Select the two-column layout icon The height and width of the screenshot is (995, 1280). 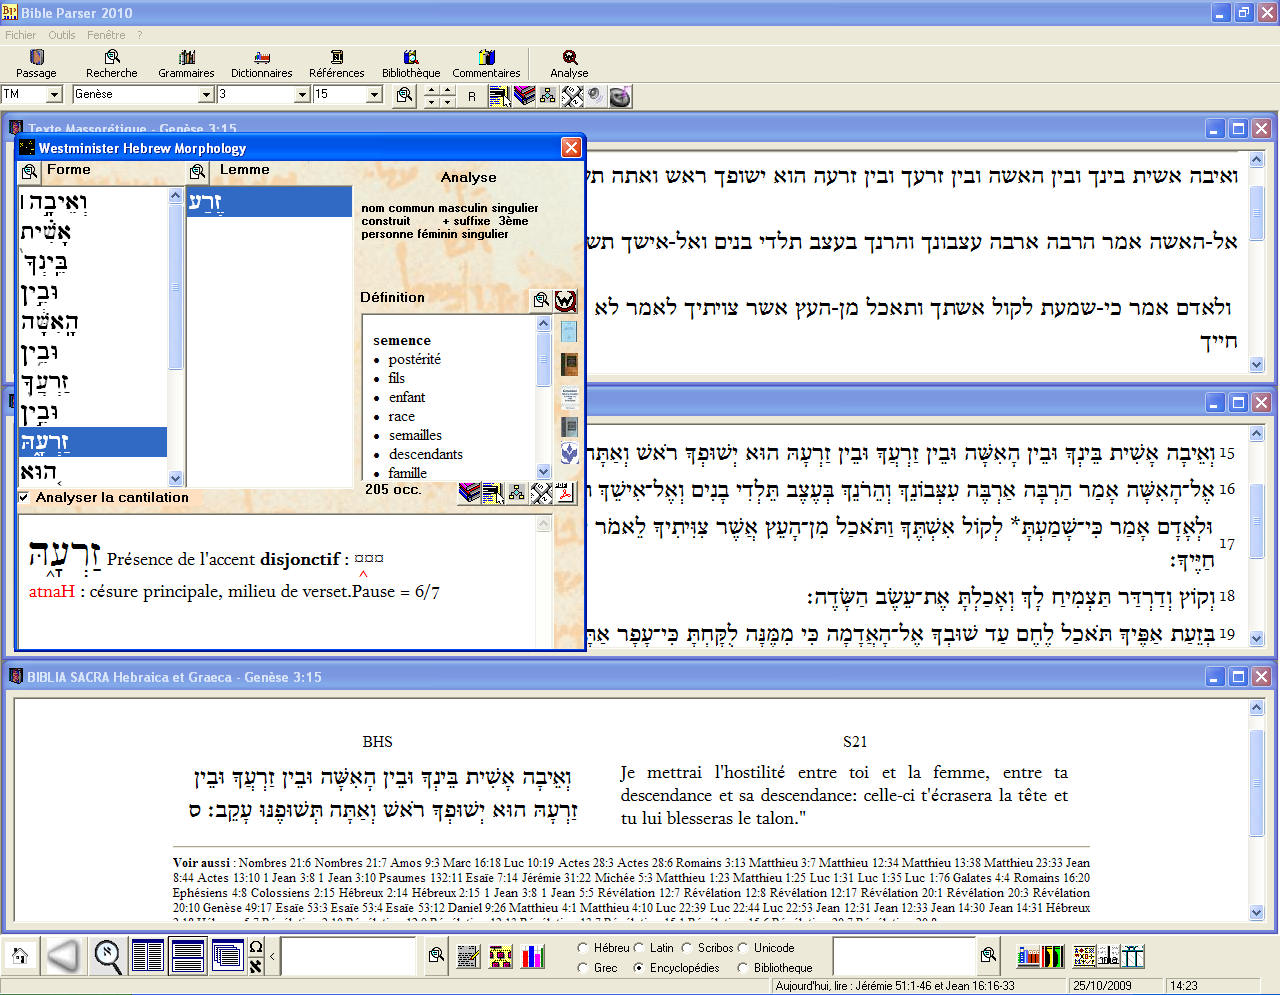pyautogui.click(x=148, y=957)
